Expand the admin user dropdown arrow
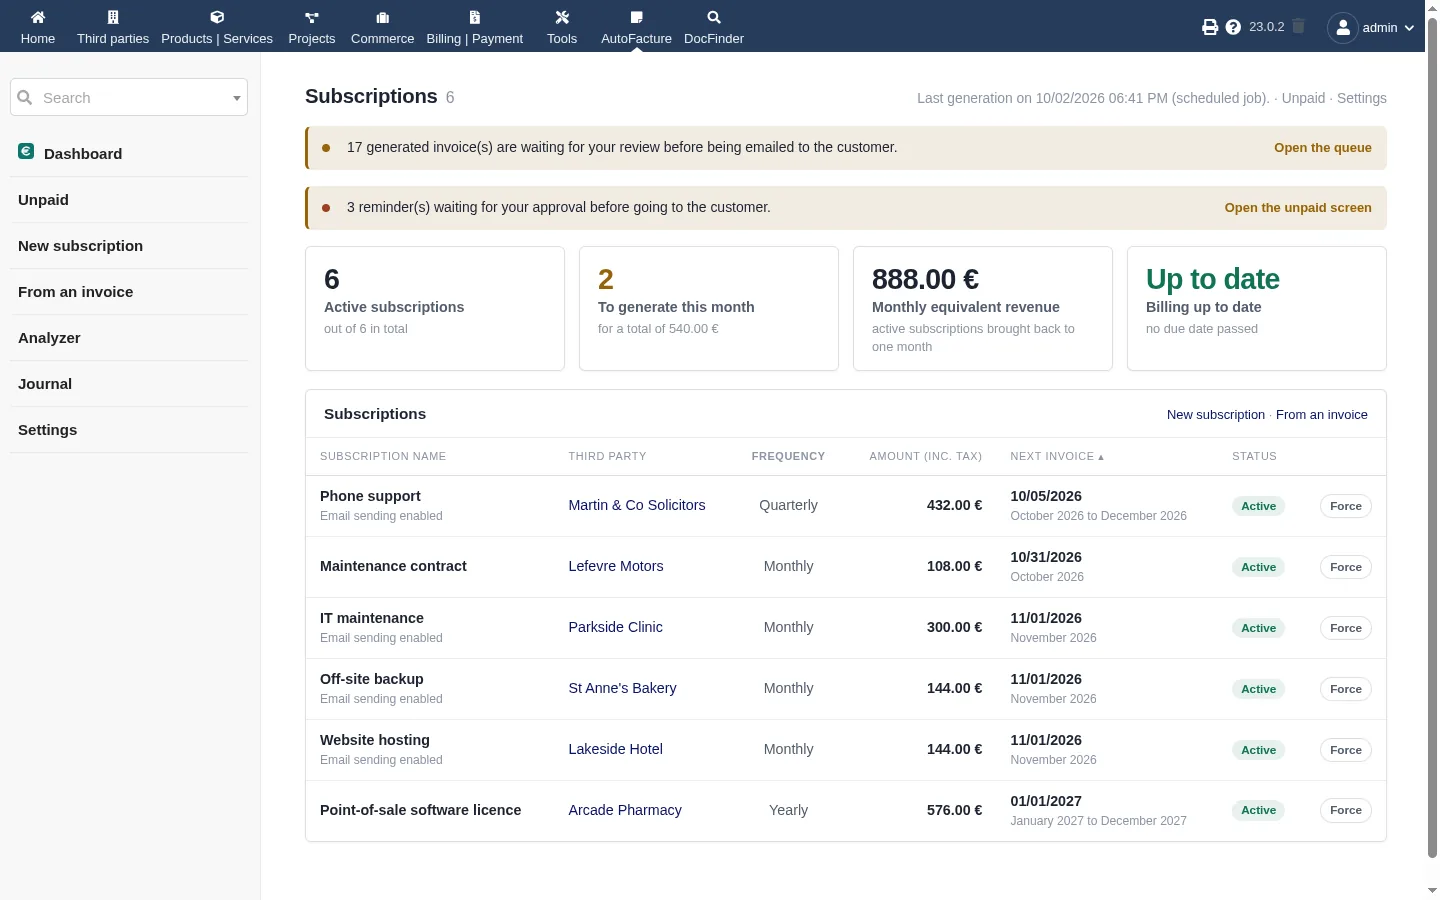The height and width of the screenshot is (900, 1440). (x=1409, y=28)
